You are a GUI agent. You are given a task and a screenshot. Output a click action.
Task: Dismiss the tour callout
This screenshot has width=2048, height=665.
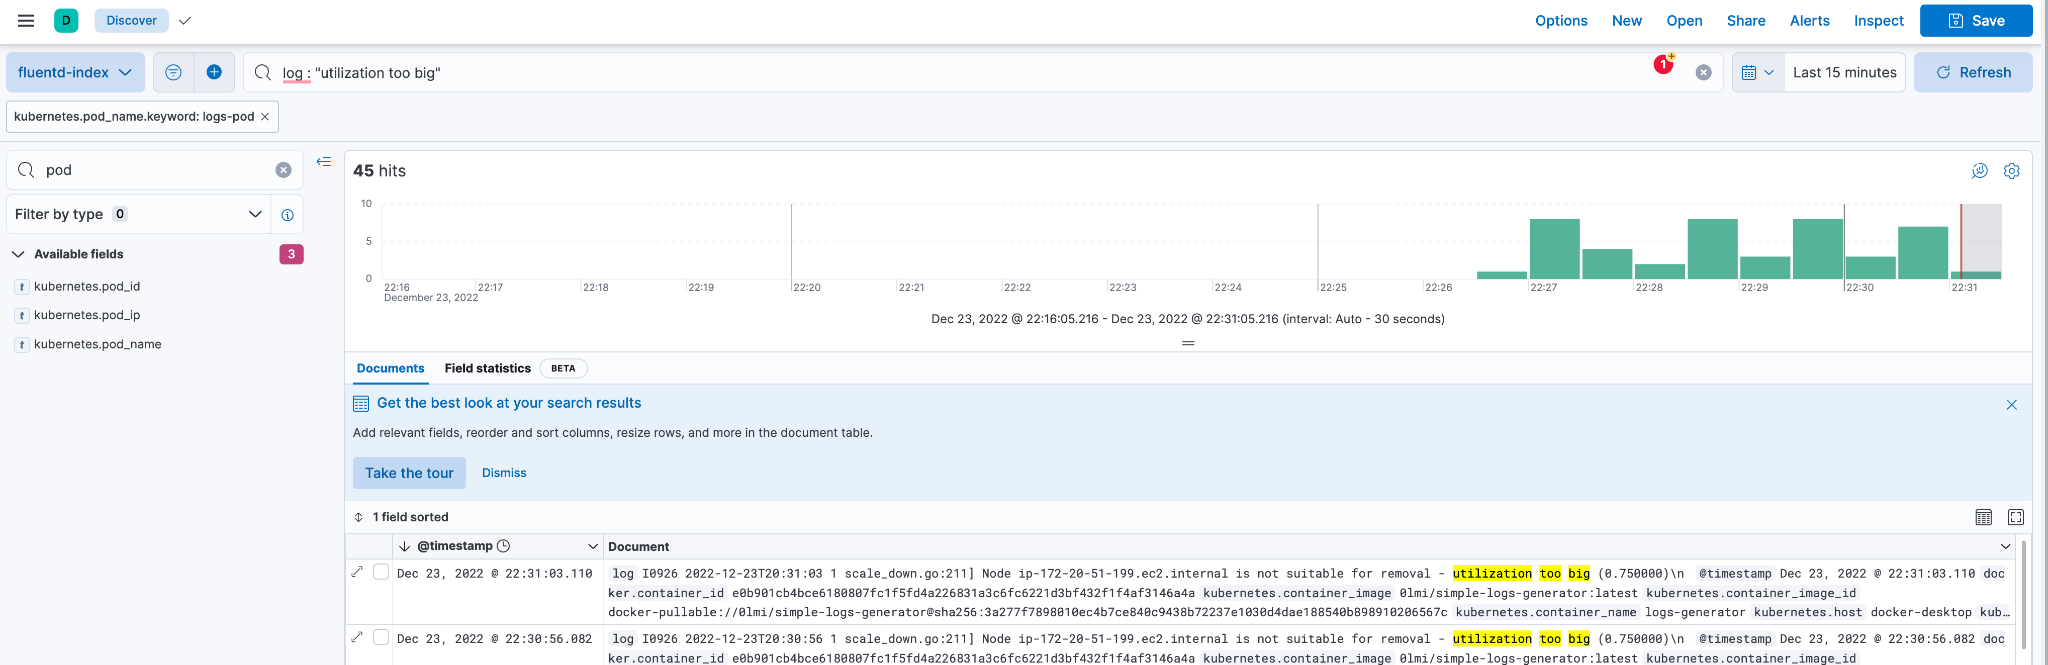coord(504,473)
